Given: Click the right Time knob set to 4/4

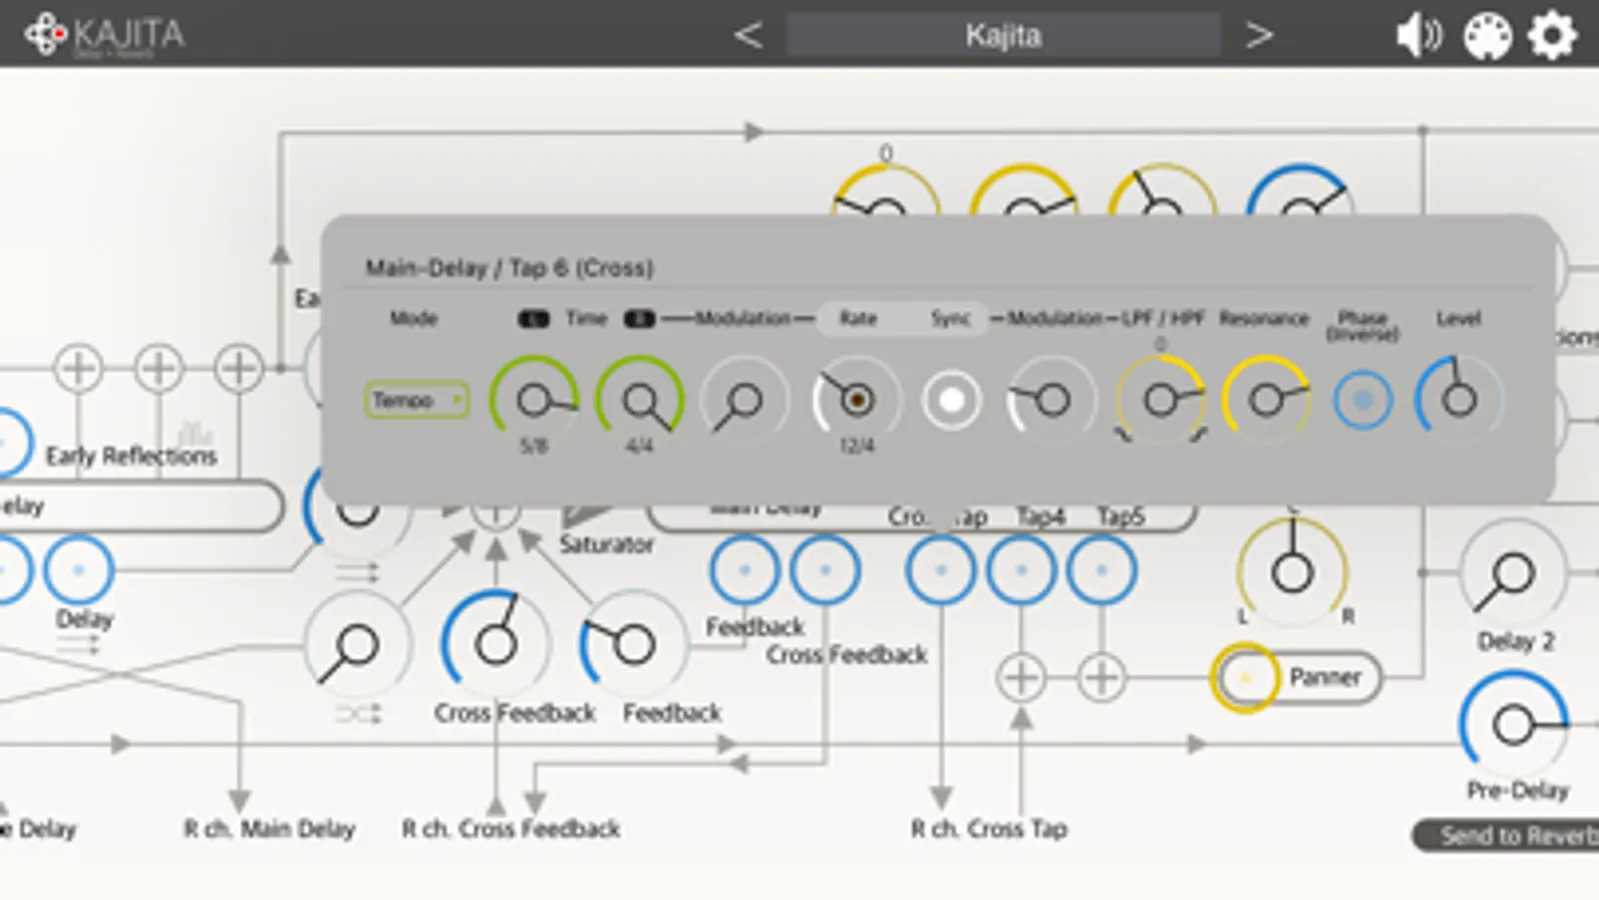Looking at the screenshot, I should [639, 400].
